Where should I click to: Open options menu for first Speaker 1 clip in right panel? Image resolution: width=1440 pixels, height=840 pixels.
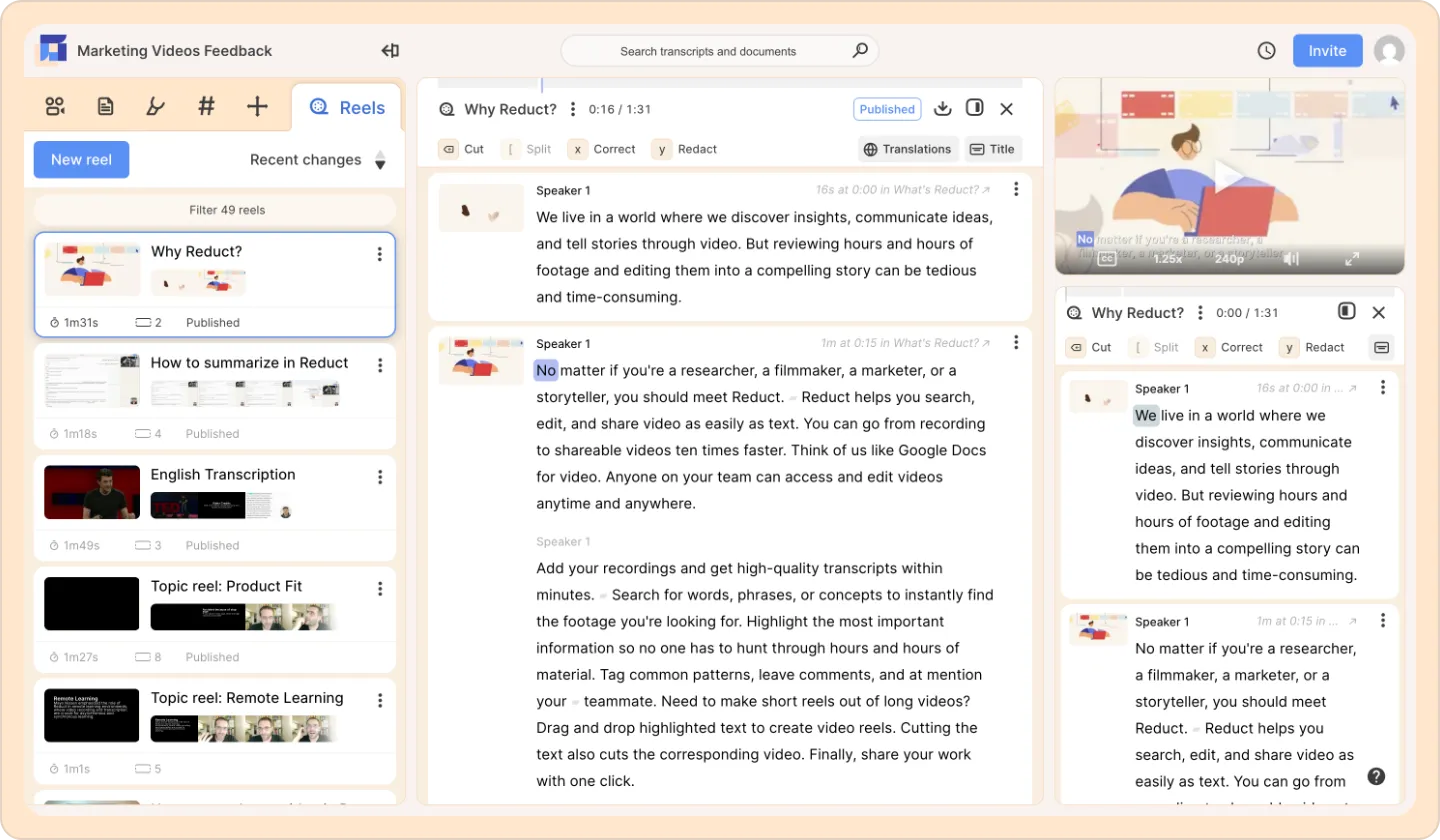click(1383, 387)
